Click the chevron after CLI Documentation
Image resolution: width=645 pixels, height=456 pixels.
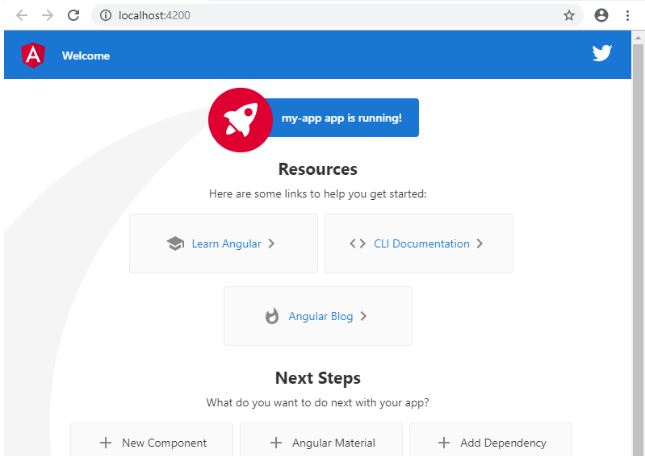click(480, 243)
